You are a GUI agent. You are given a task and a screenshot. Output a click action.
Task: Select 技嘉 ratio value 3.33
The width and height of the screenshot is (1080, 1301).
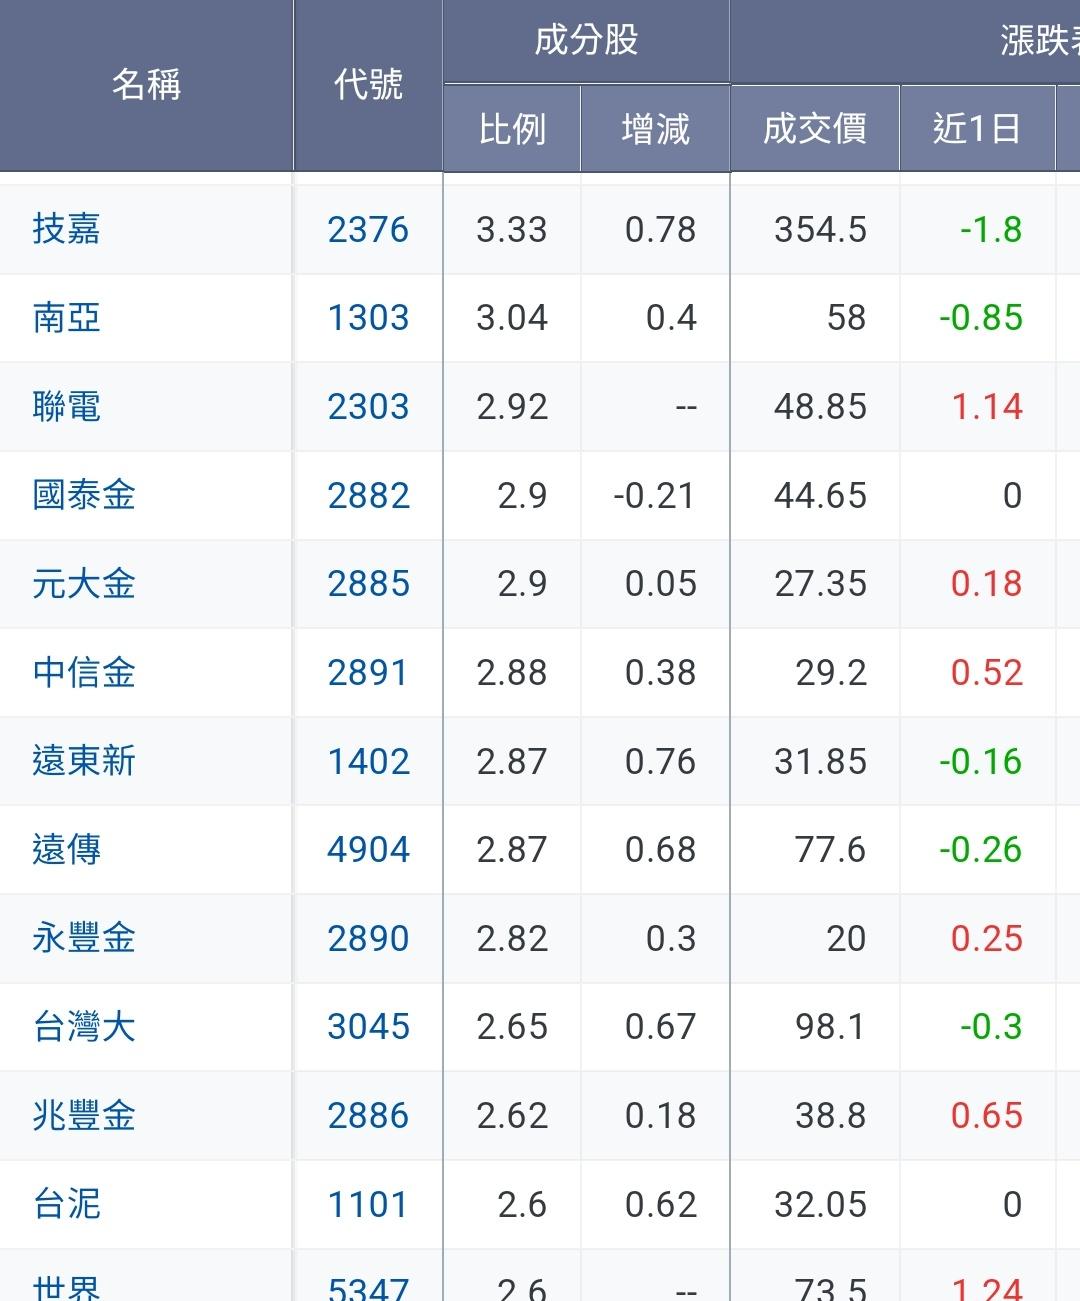tap(512, 230)
